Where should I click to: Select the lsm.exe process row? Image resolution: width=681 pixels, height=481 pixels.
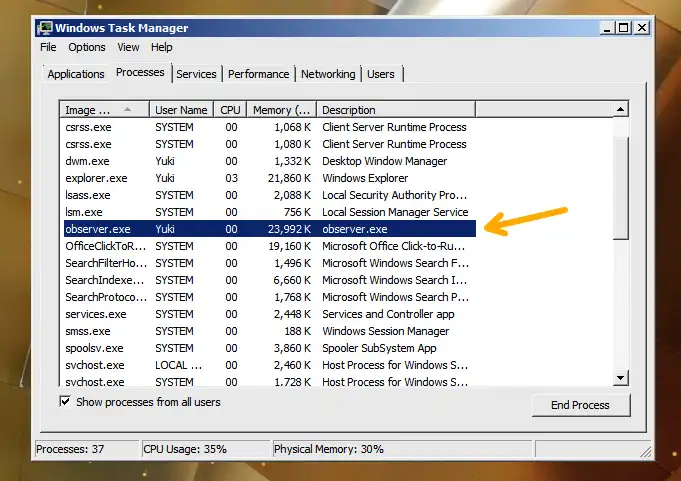(270, 212)
